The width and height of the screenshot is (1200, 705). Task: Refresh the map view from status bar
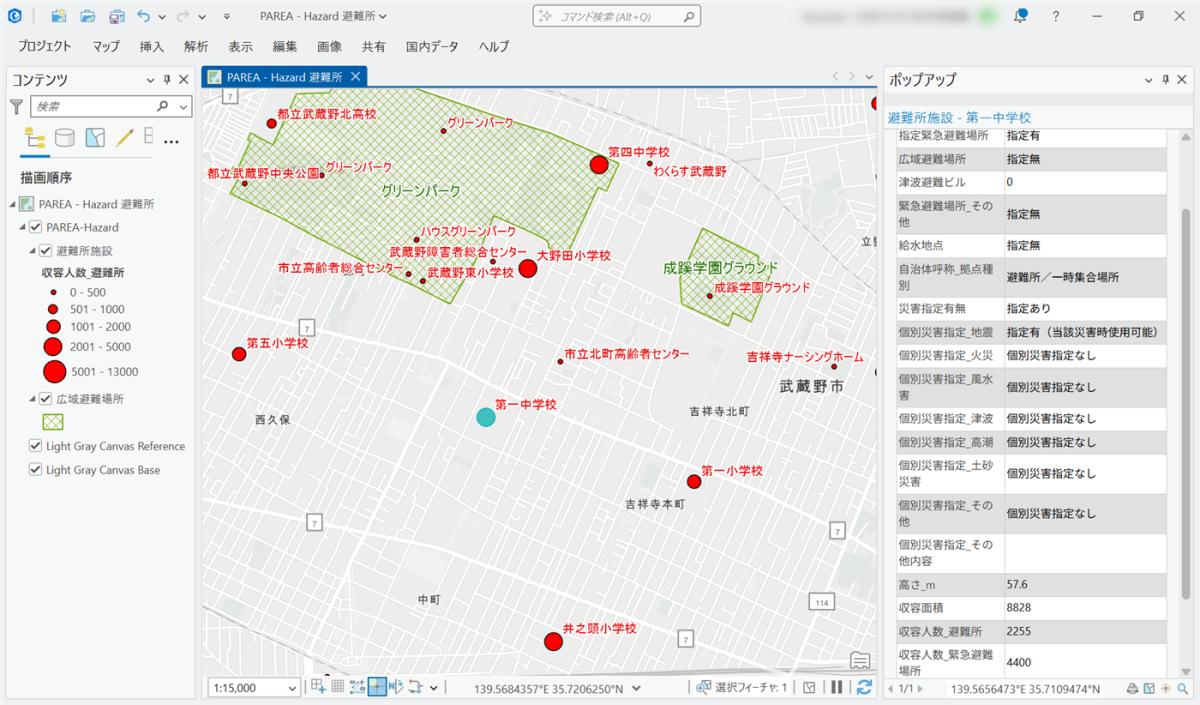864,687
